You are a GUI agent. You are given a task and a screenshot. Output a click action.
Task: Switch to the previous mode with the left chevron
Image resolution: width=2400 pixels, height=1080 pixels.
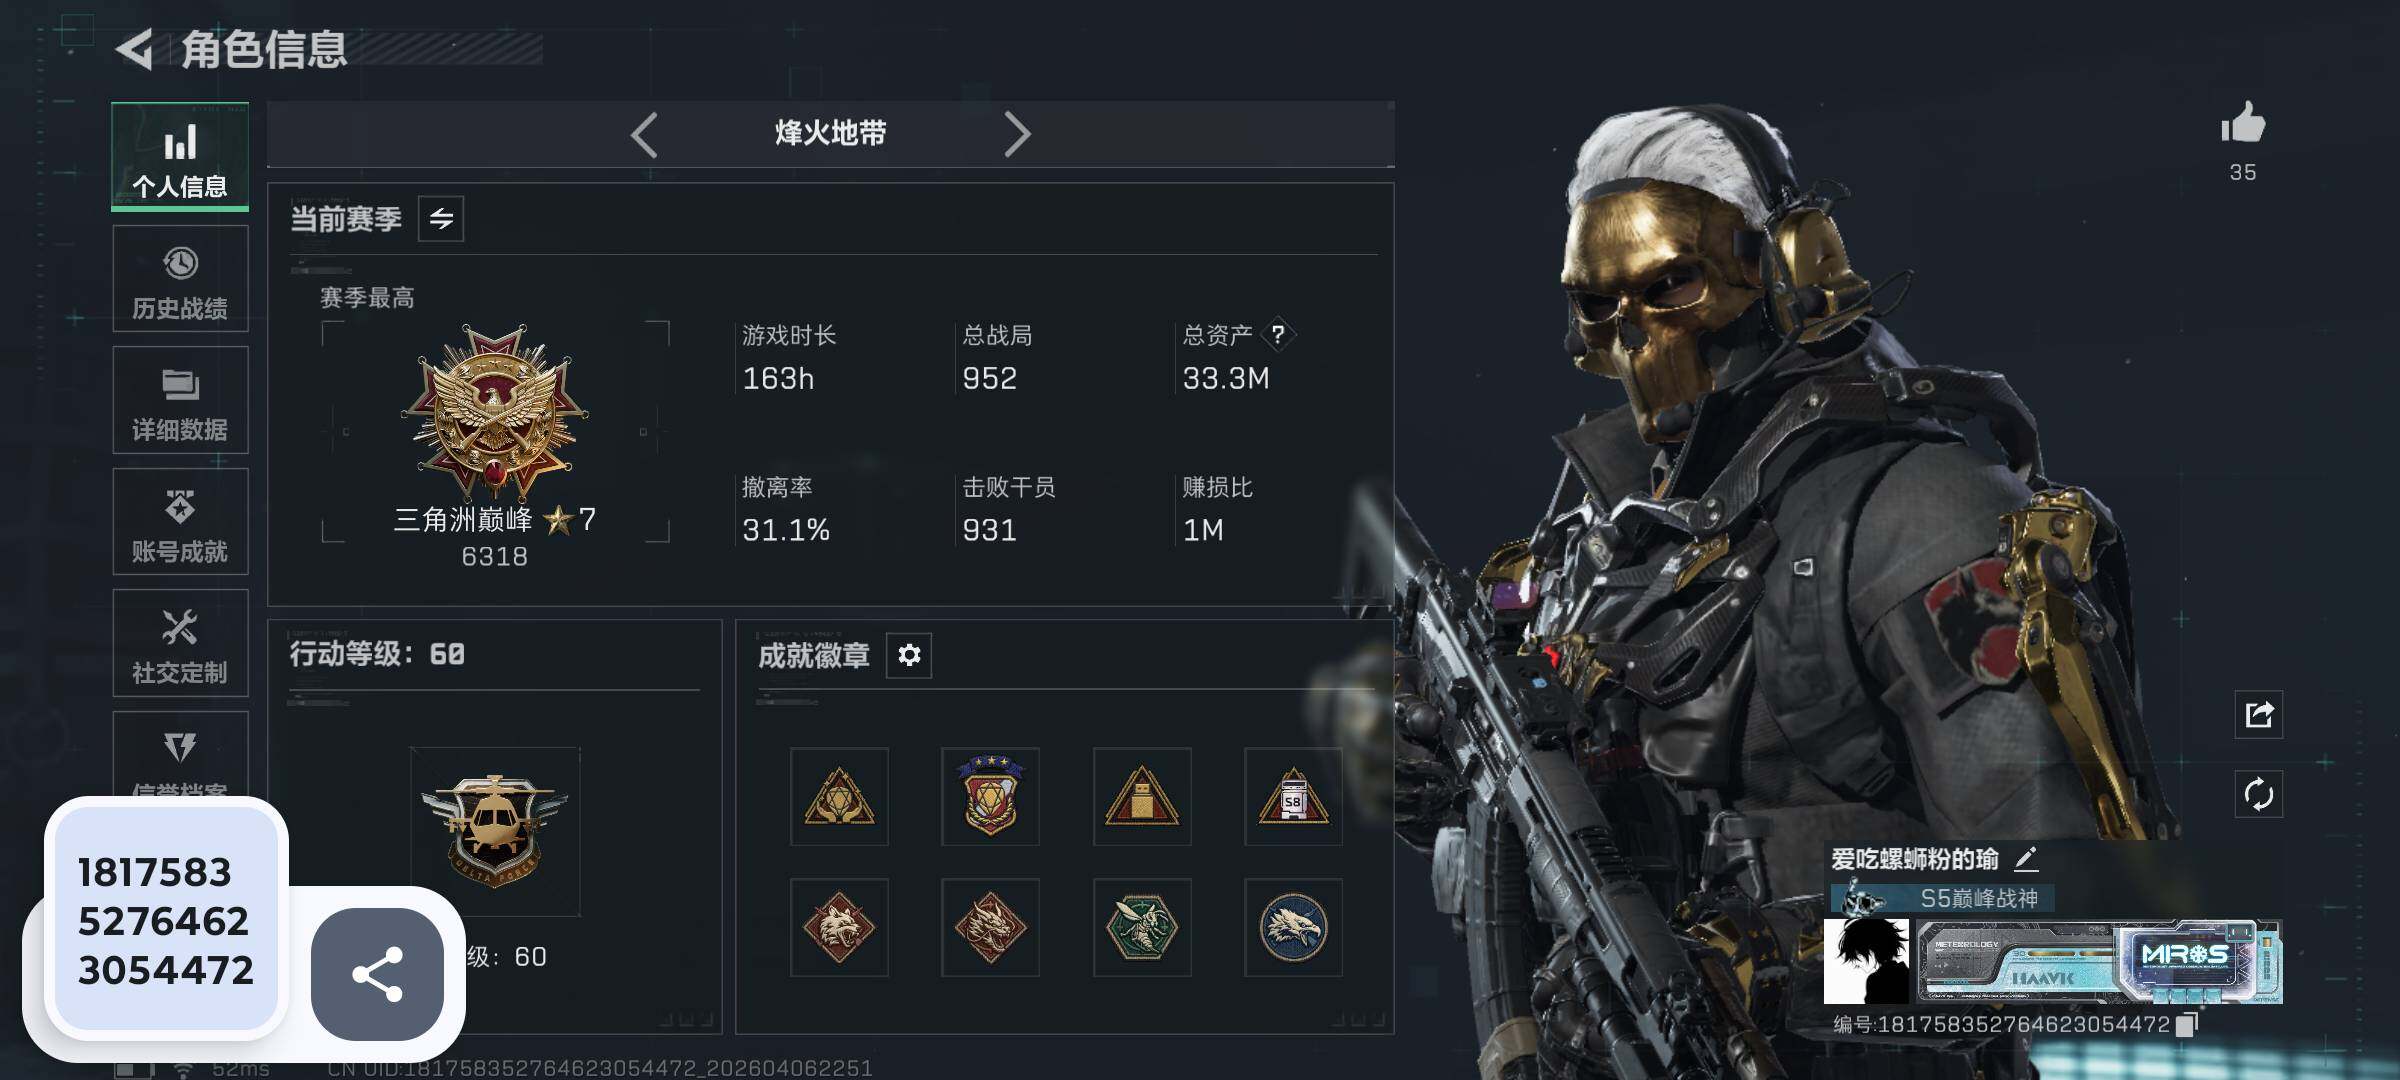(x=645, y=134)
